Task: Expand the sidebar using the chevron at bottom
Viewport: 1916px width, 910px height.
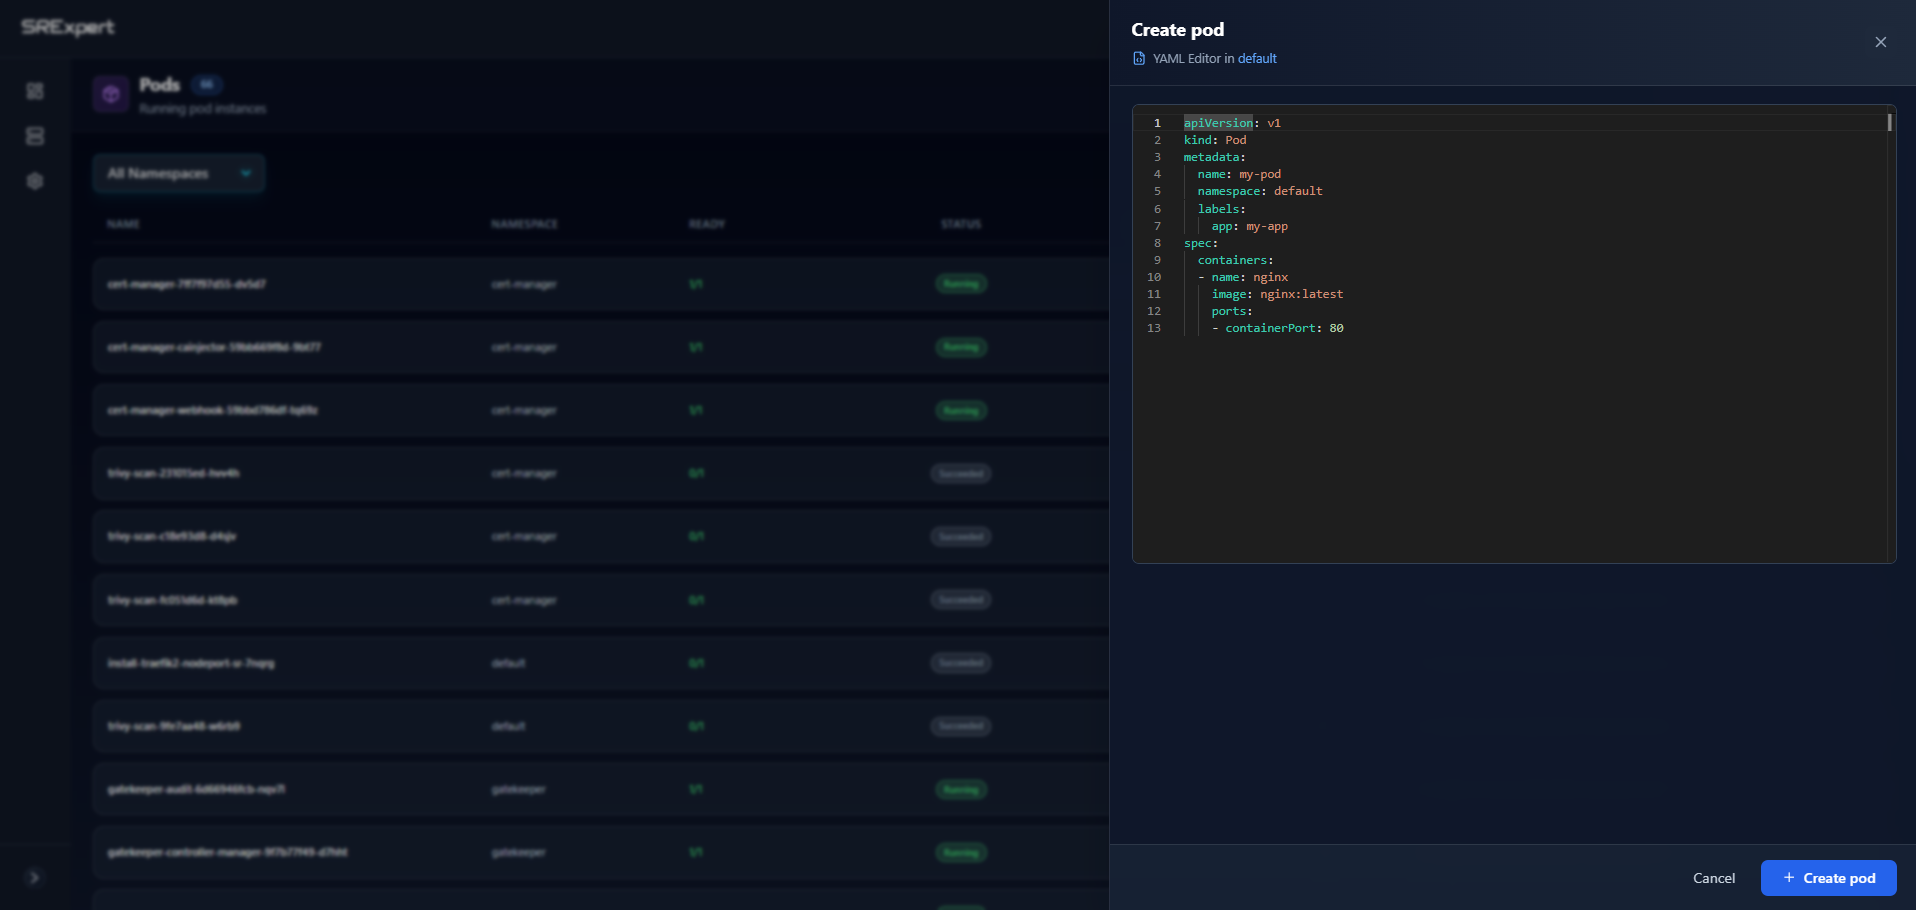Action: pos(35,877)
